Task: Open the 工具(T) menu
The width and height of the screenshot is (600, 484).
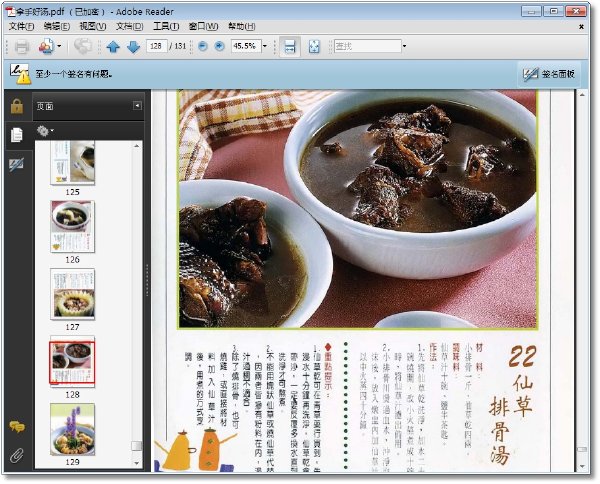Action: pos(166,26)
